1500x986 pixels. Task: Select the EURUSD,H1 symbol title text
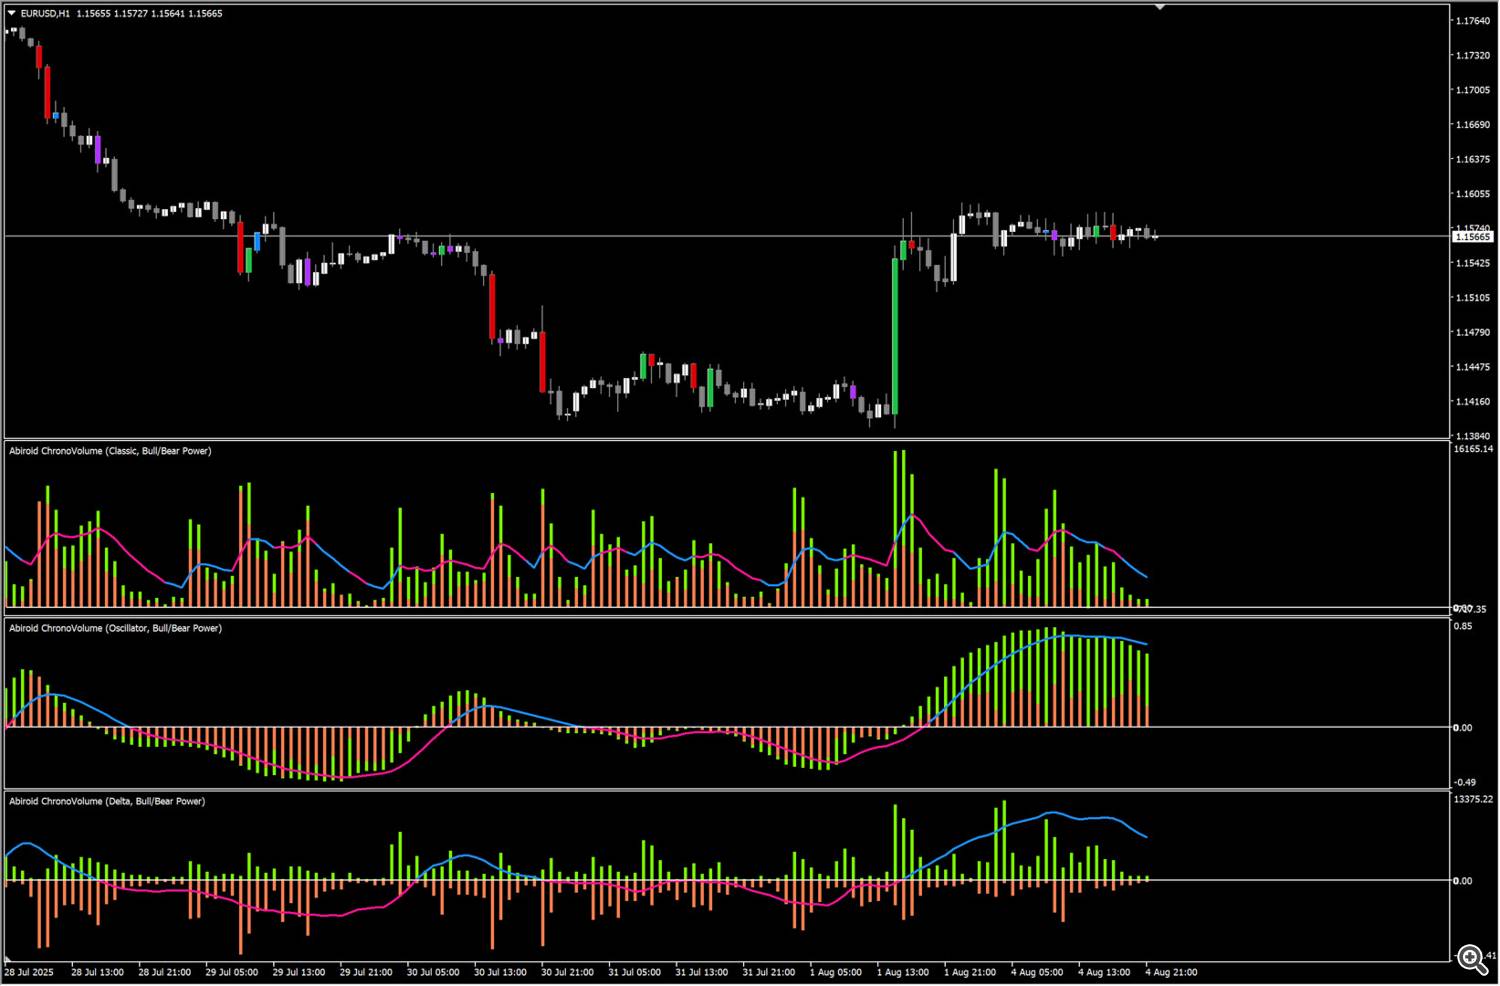coord(45,14)
